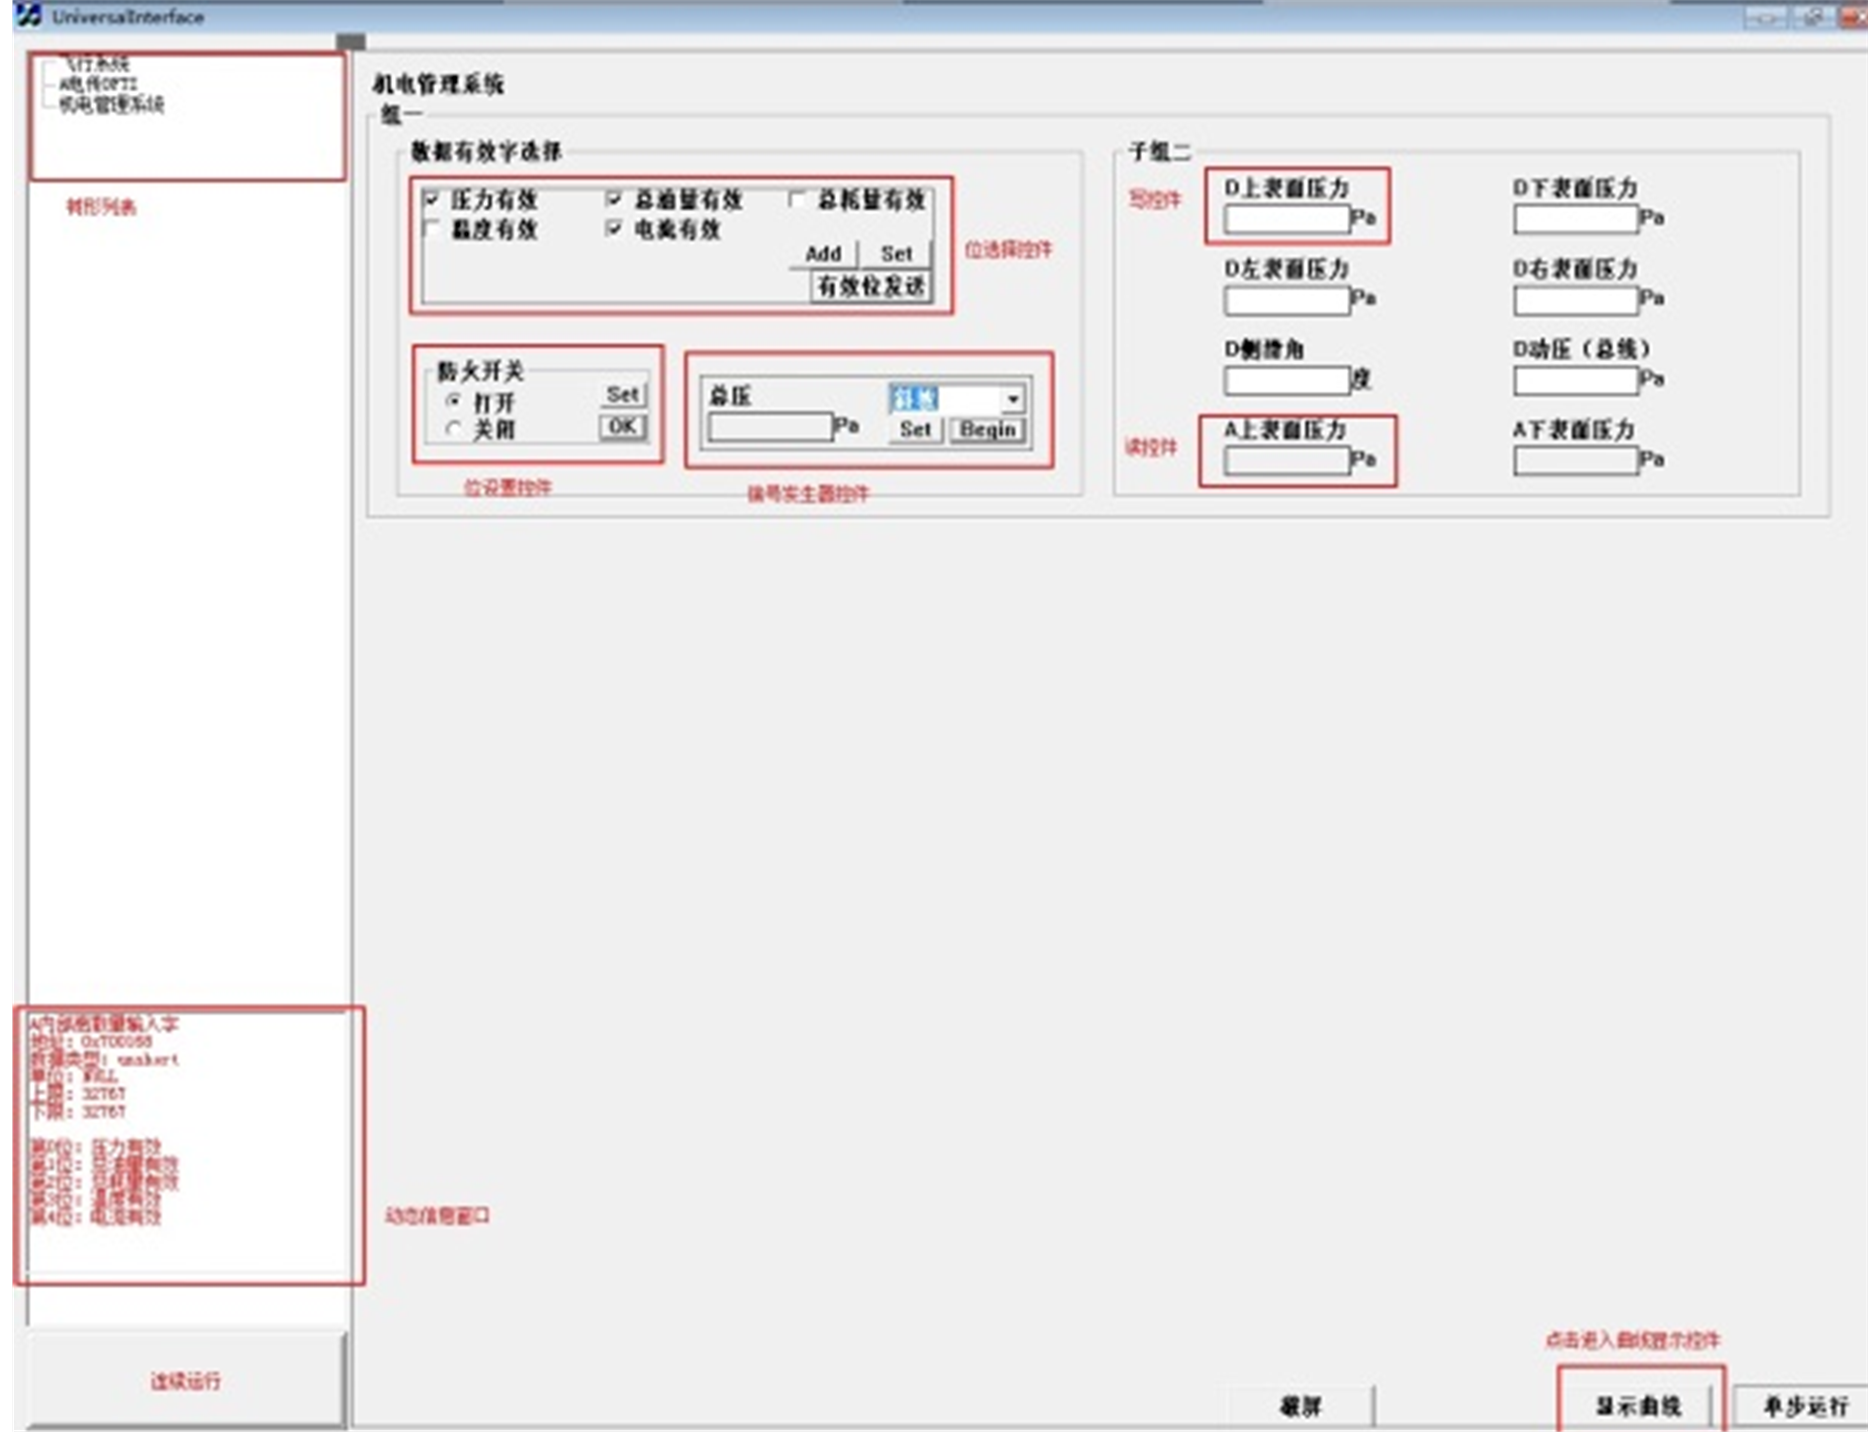1868x1432 pixels.
Task: Choose the 打开 radio option for 防火开关
Action: tap(454, 401)
